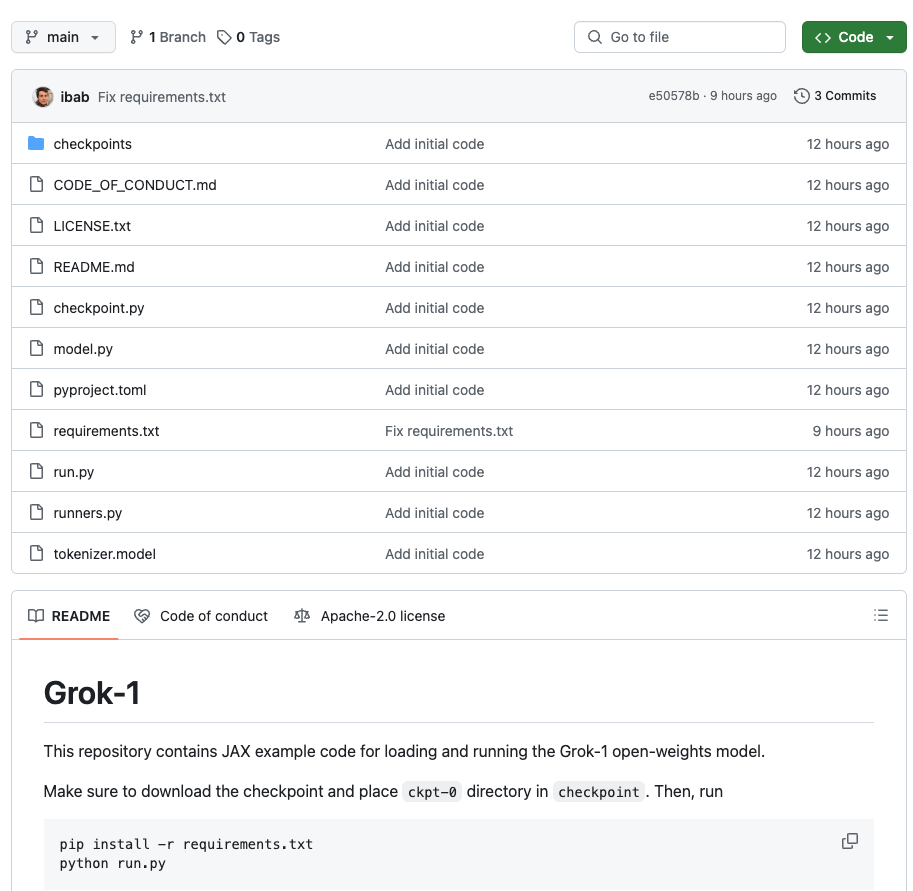The image size is (913, 891).
Task: Click the tag icon beside 0 Tags
Action: coord(224,37)
